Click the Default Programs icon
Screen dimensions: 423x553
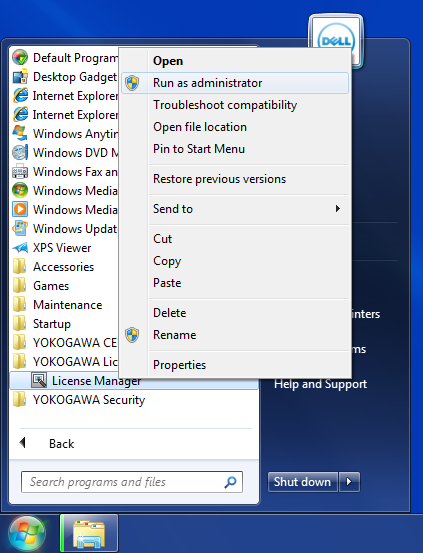coord(20,57)
